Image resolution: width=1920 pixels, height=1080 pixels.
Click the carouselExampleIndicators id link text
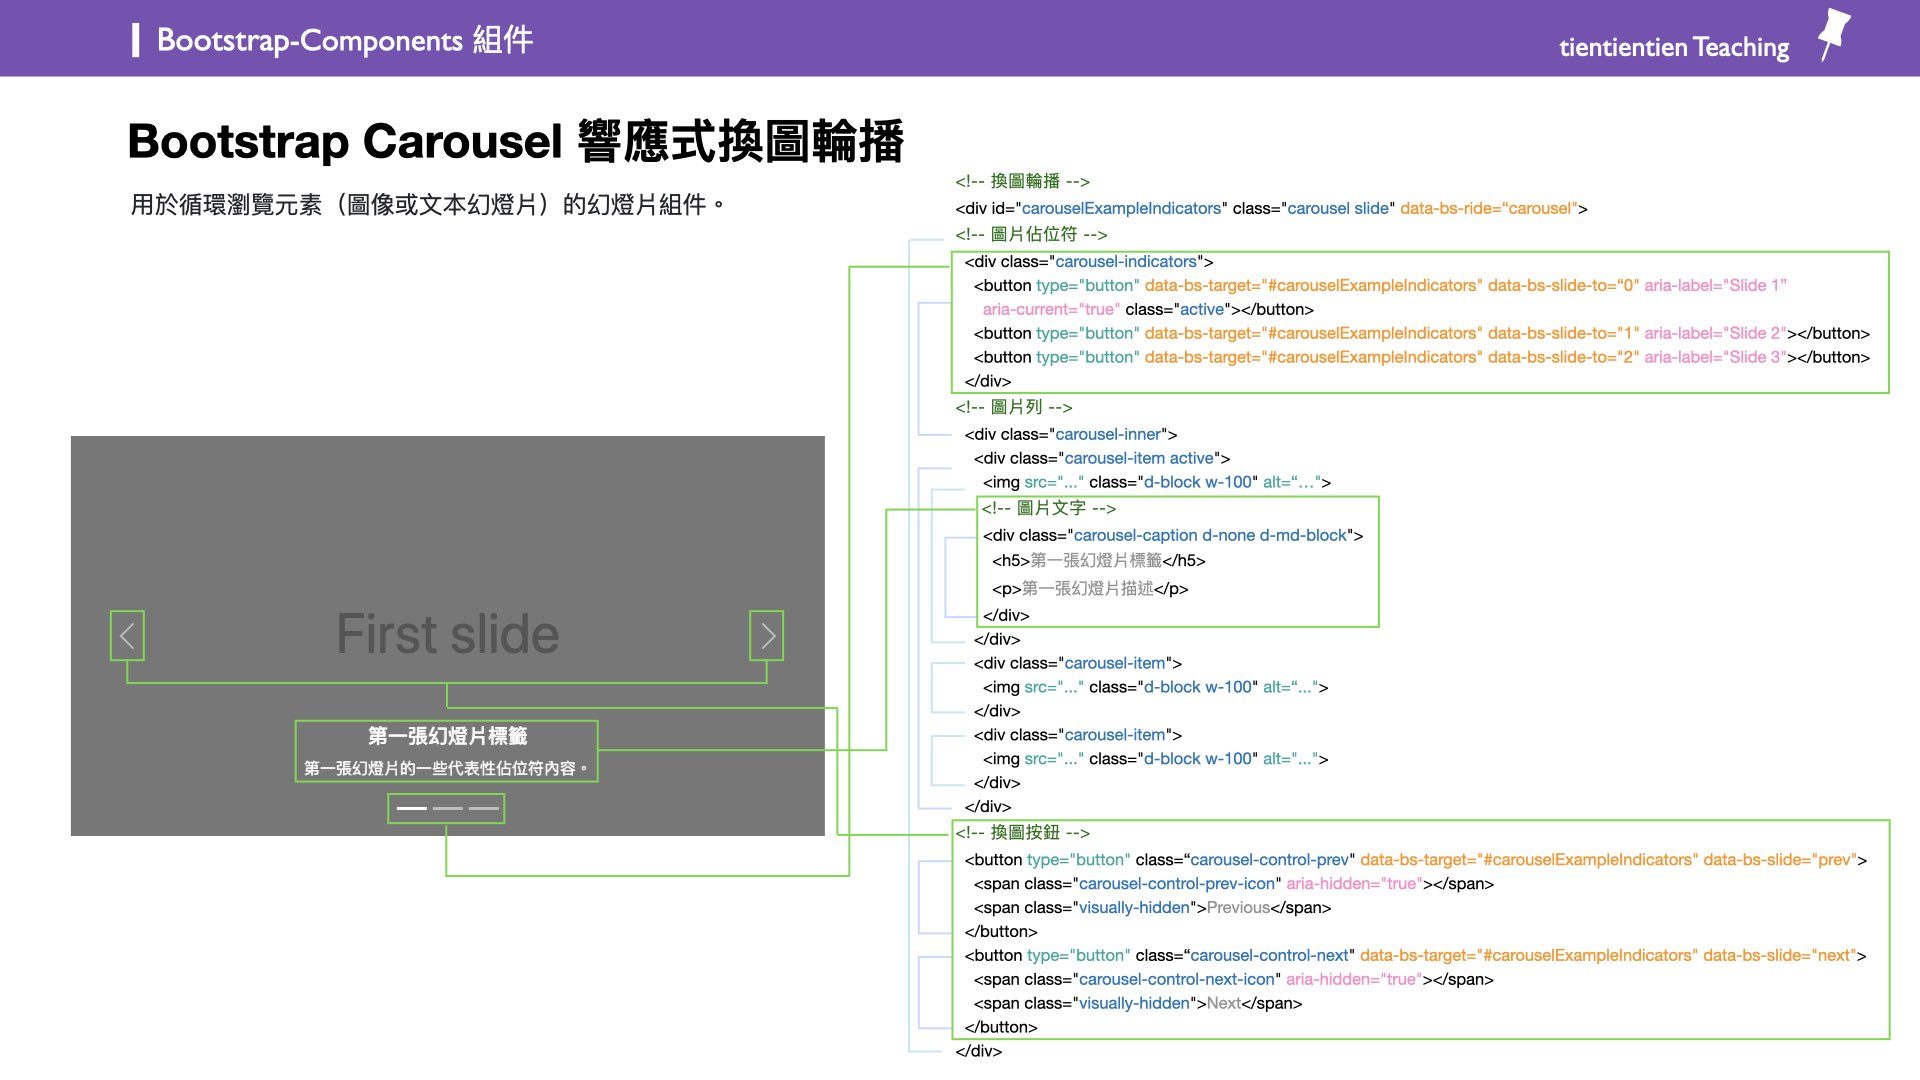1120,208
